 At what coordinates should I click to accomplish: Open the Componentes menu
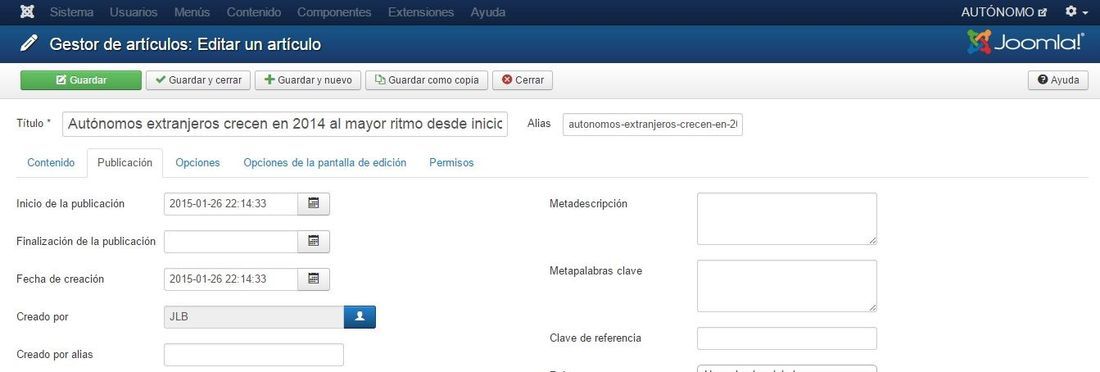pyautogui.click(x=334, y=12)
